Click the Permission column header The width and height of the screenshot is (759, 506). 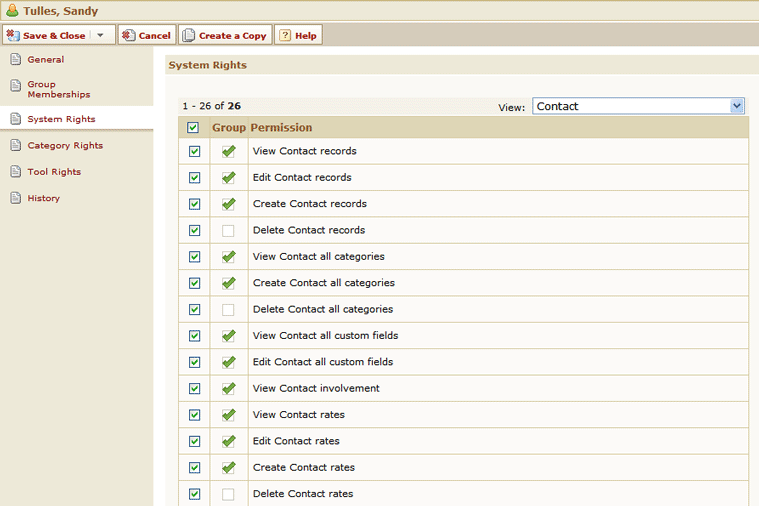point(281,127)
